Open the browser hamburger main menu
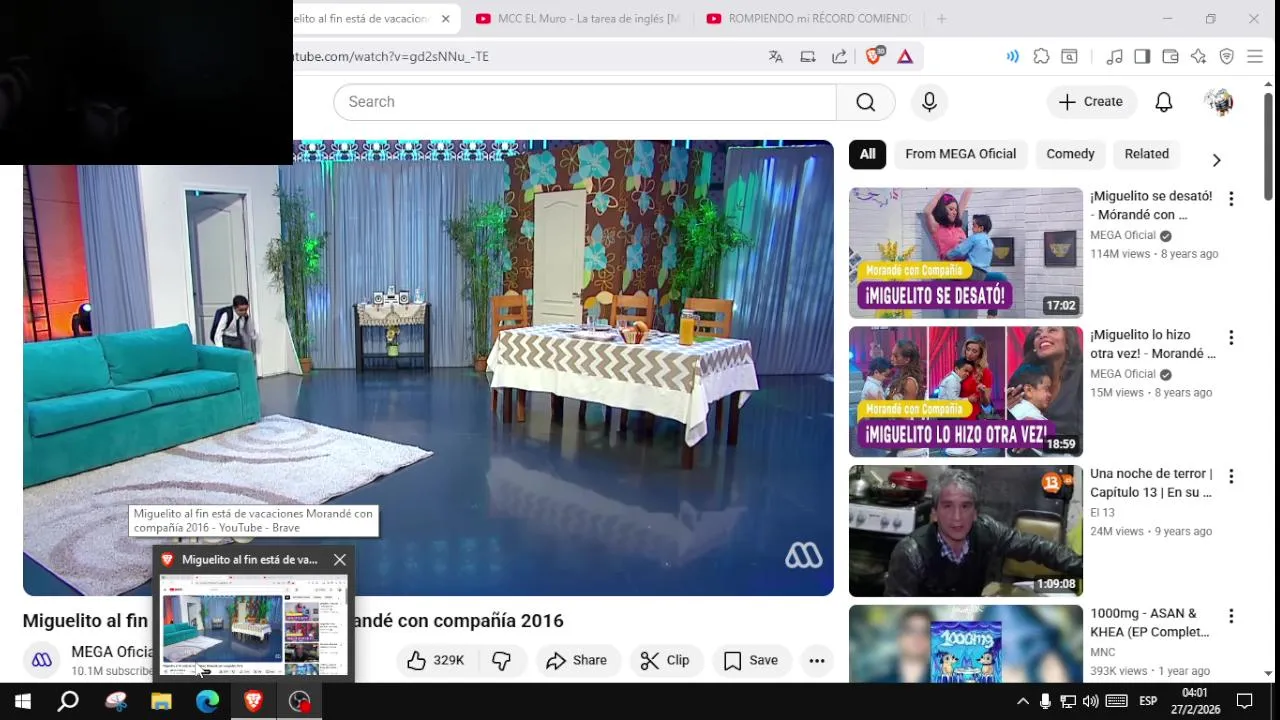Image resolution: width=1280 pixels, height=720 pixels. (1255, 57)
